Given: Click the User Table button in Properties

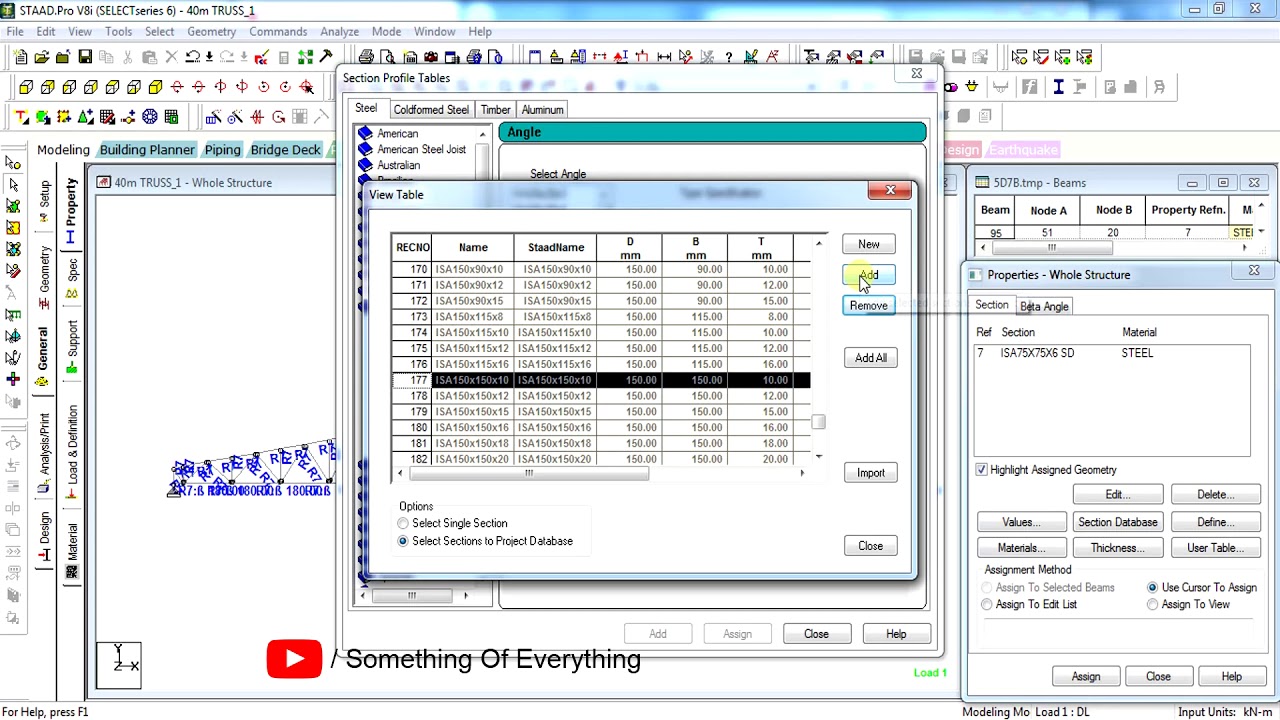Looking at the screenshot, I should [1215, 548].
